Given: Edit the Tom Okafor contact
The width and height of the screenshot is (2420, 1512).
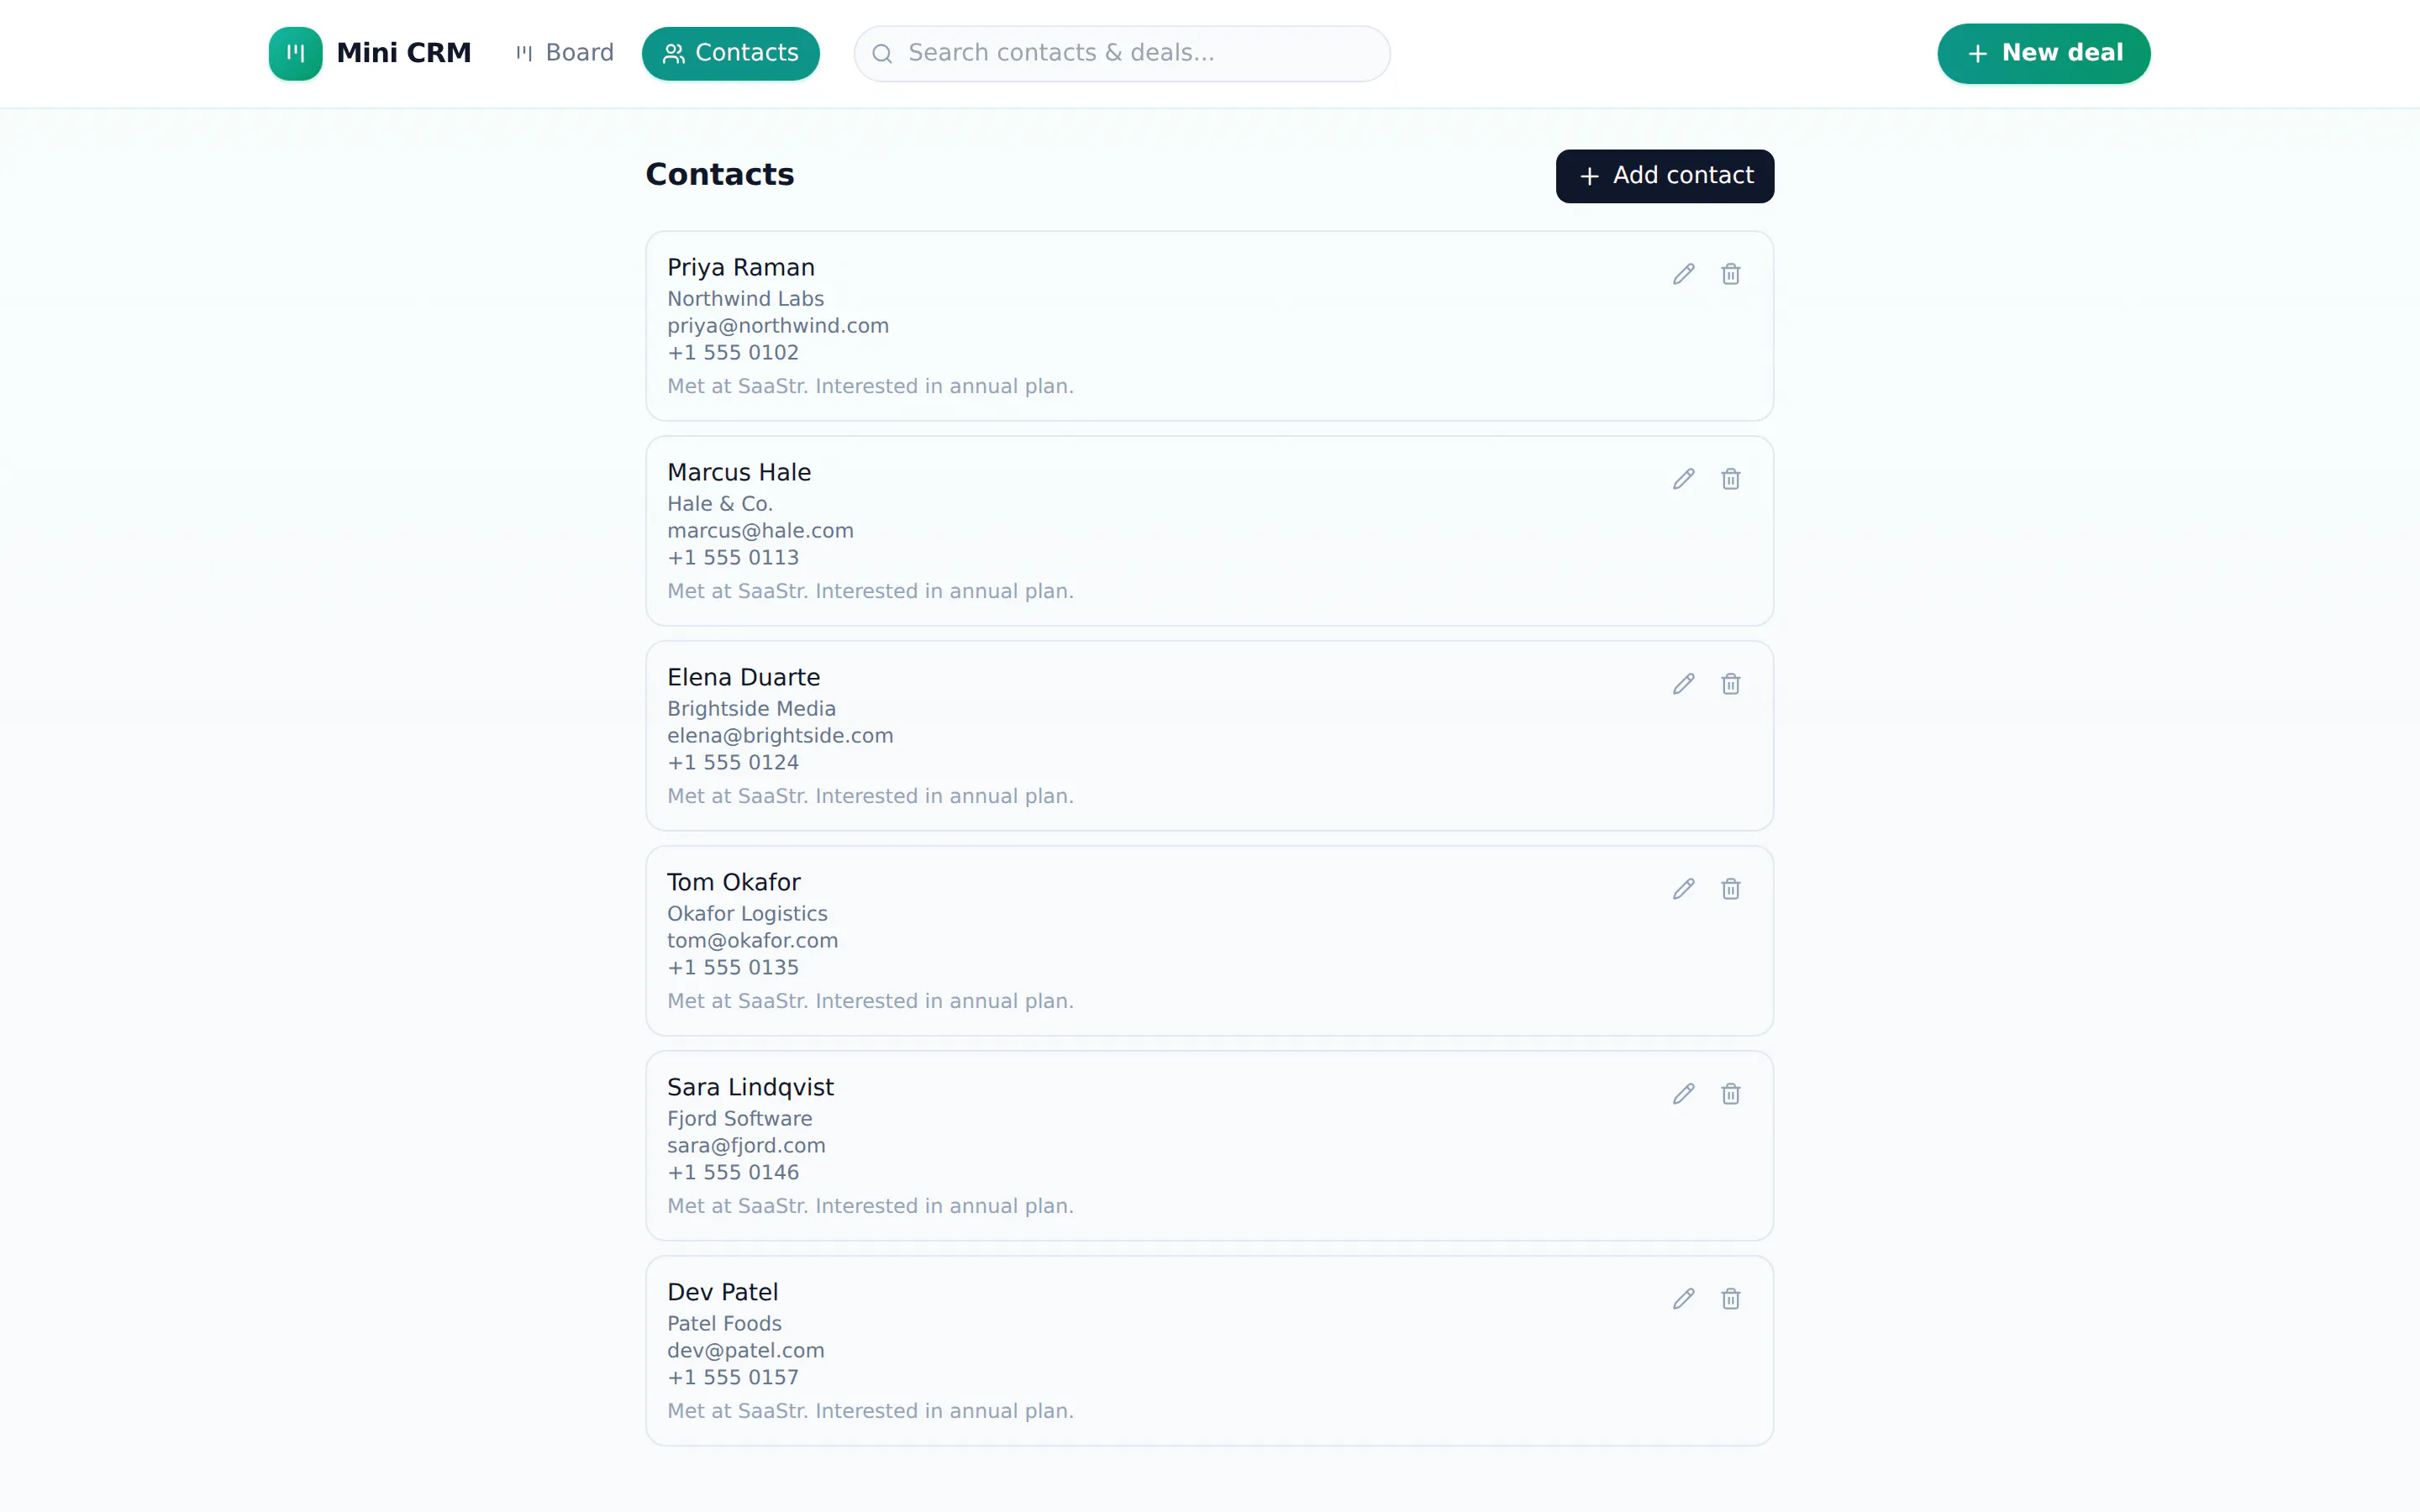Looking at the screenshot, I should tap(1683, 889).
